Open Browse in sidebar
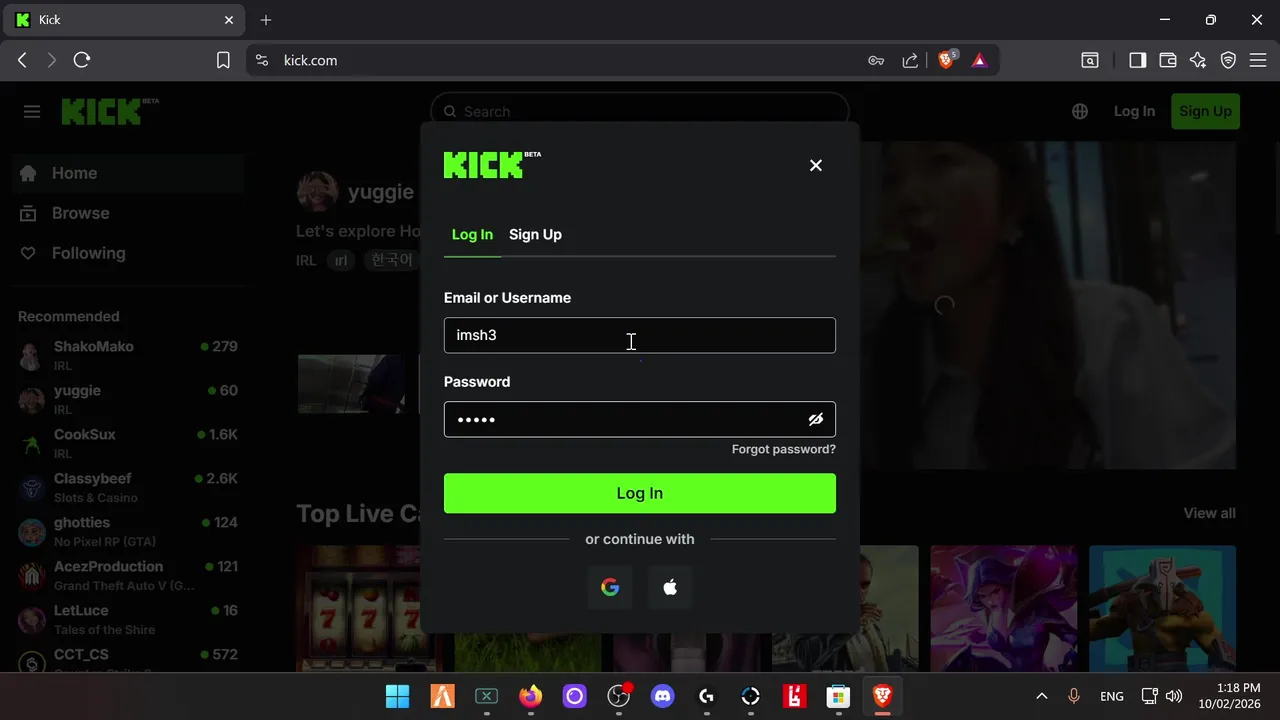1280x720 pixels. (x=128, y=213)
